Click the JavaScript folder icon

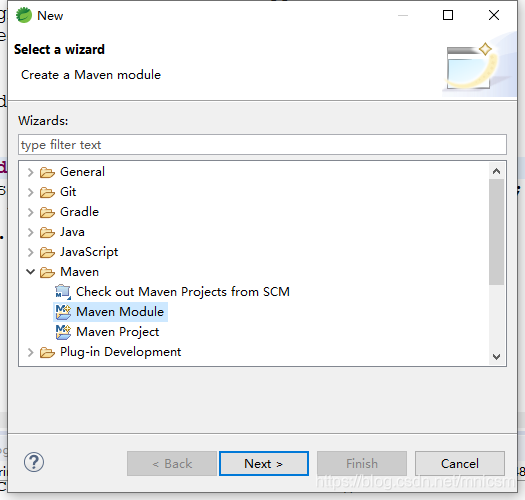click(47, 253)
